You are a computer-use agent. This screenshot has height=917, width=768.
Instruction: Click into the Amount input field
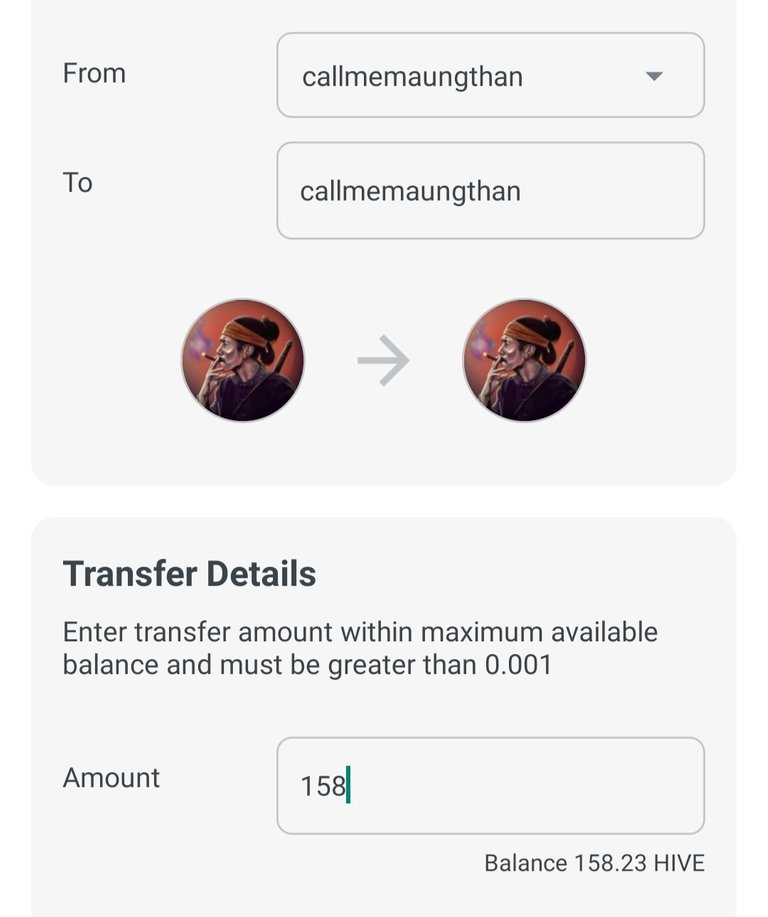[490, 786]
